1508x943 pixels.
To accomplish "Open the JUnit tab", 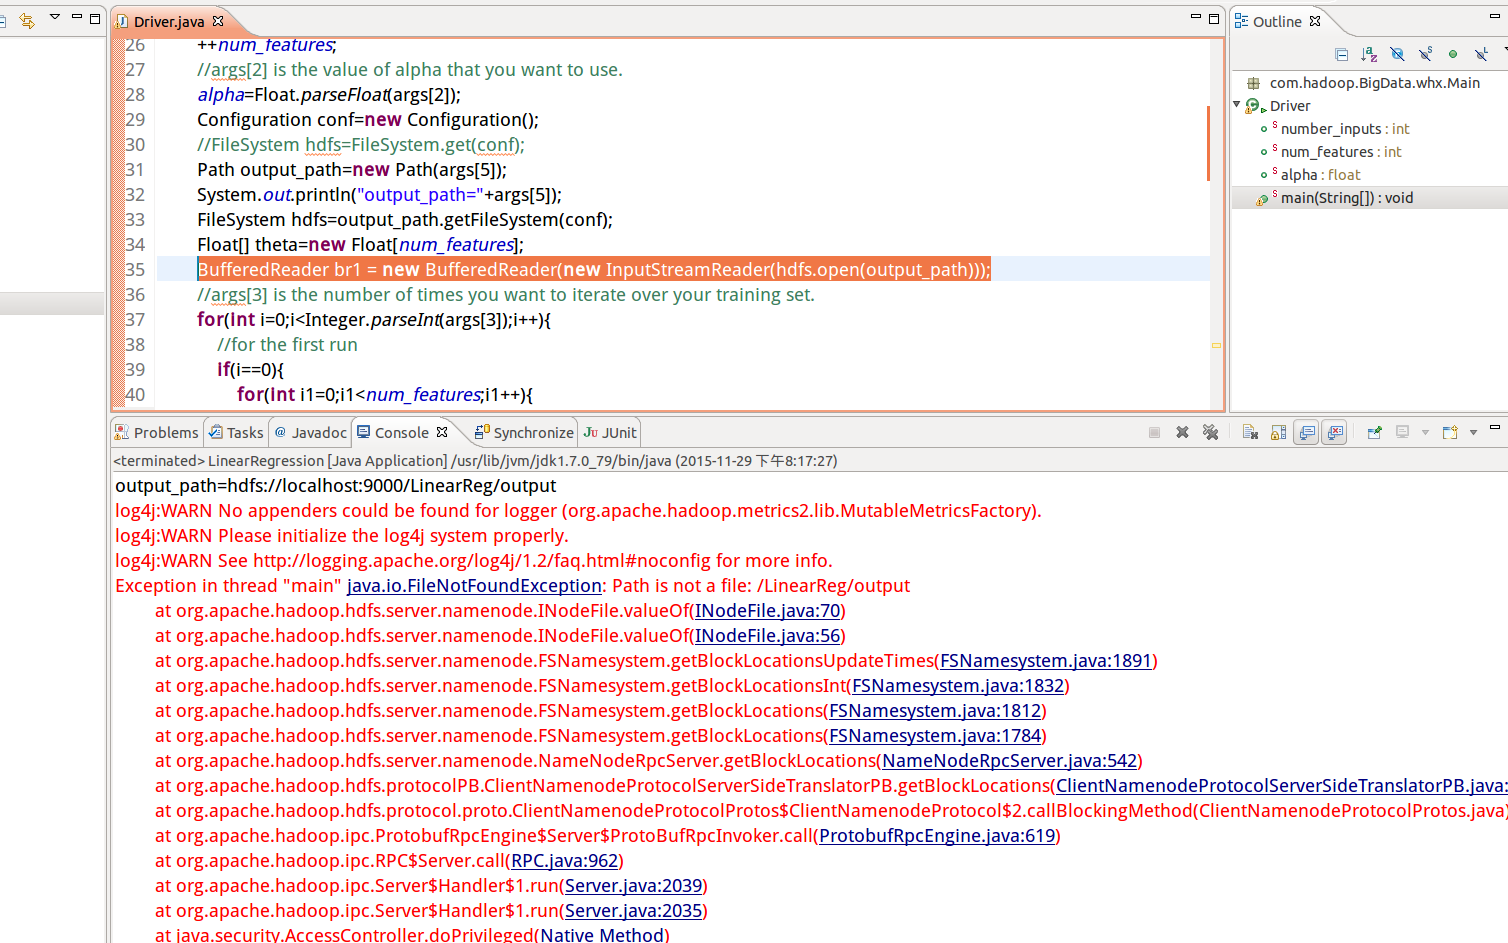I will pyautogui.click(x=610, y=433).
